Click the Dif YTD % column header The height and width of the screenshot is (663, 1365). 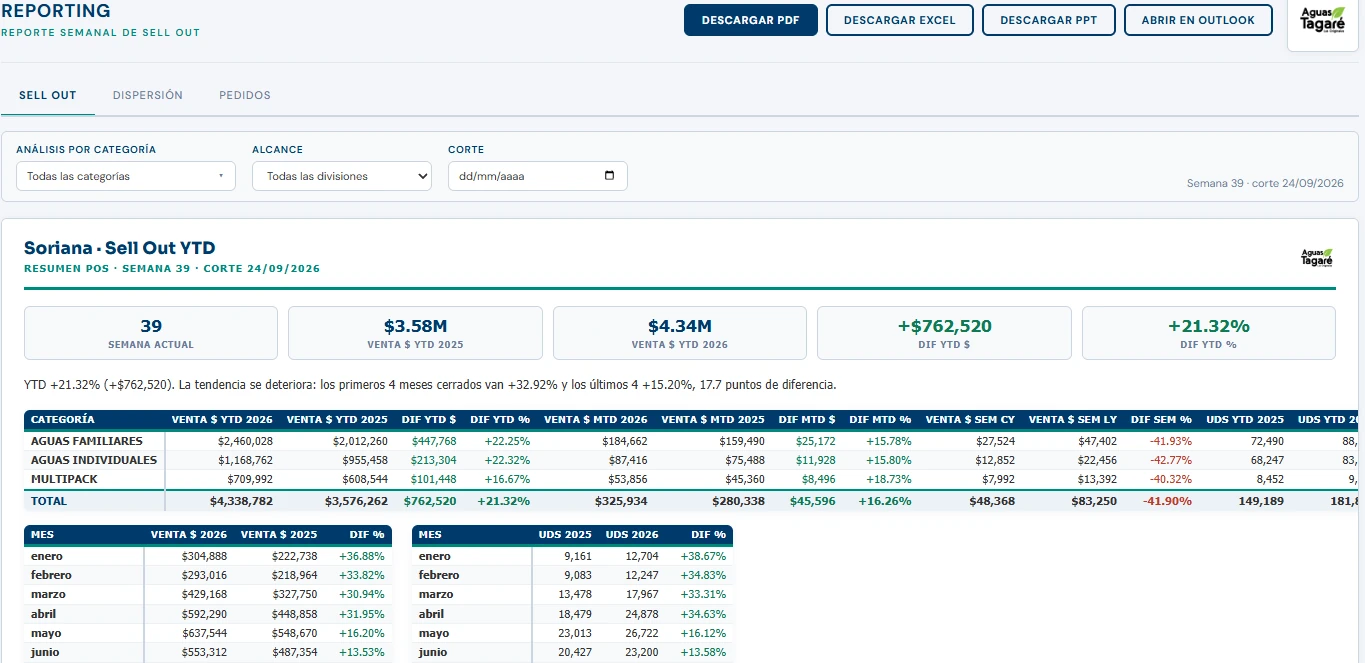click(x=500, y=420)
